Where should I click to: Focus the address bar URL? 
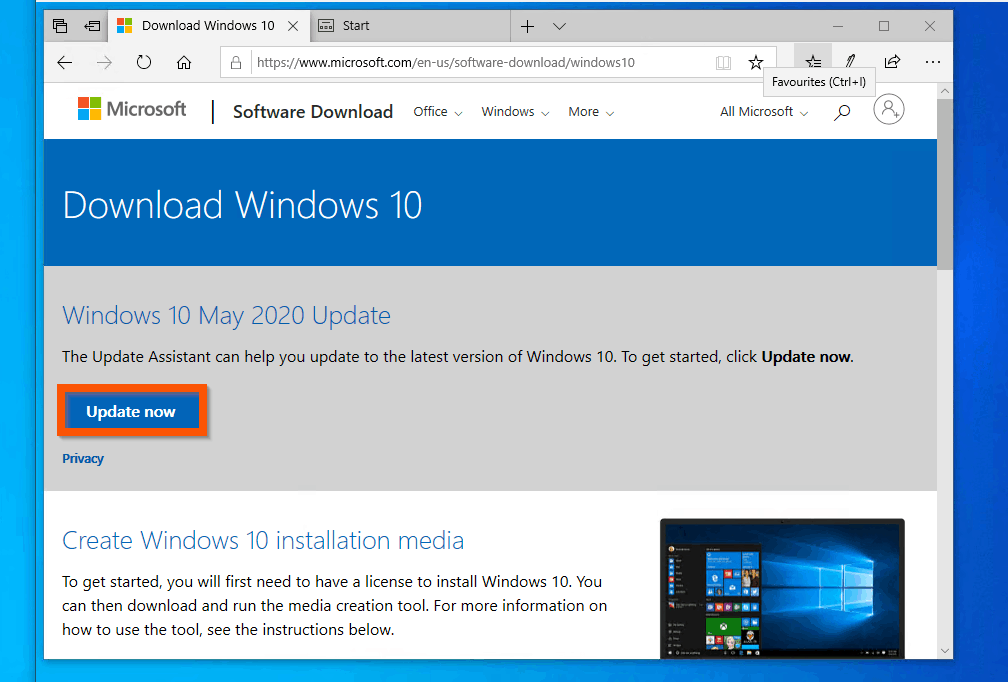(x=446, y=62)
